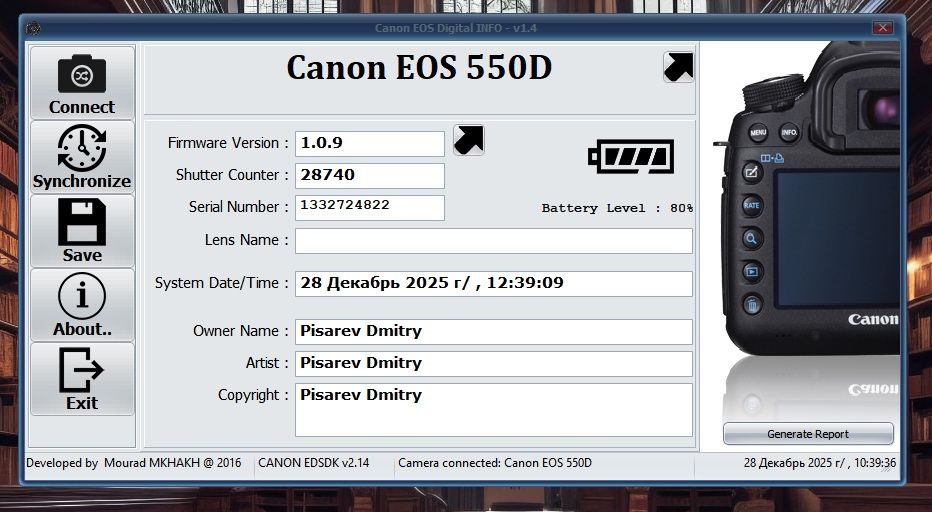Click the Save floppy disk button
This screenshot has height=512, width=932.
pyautogui.click(x=82, y=231)
